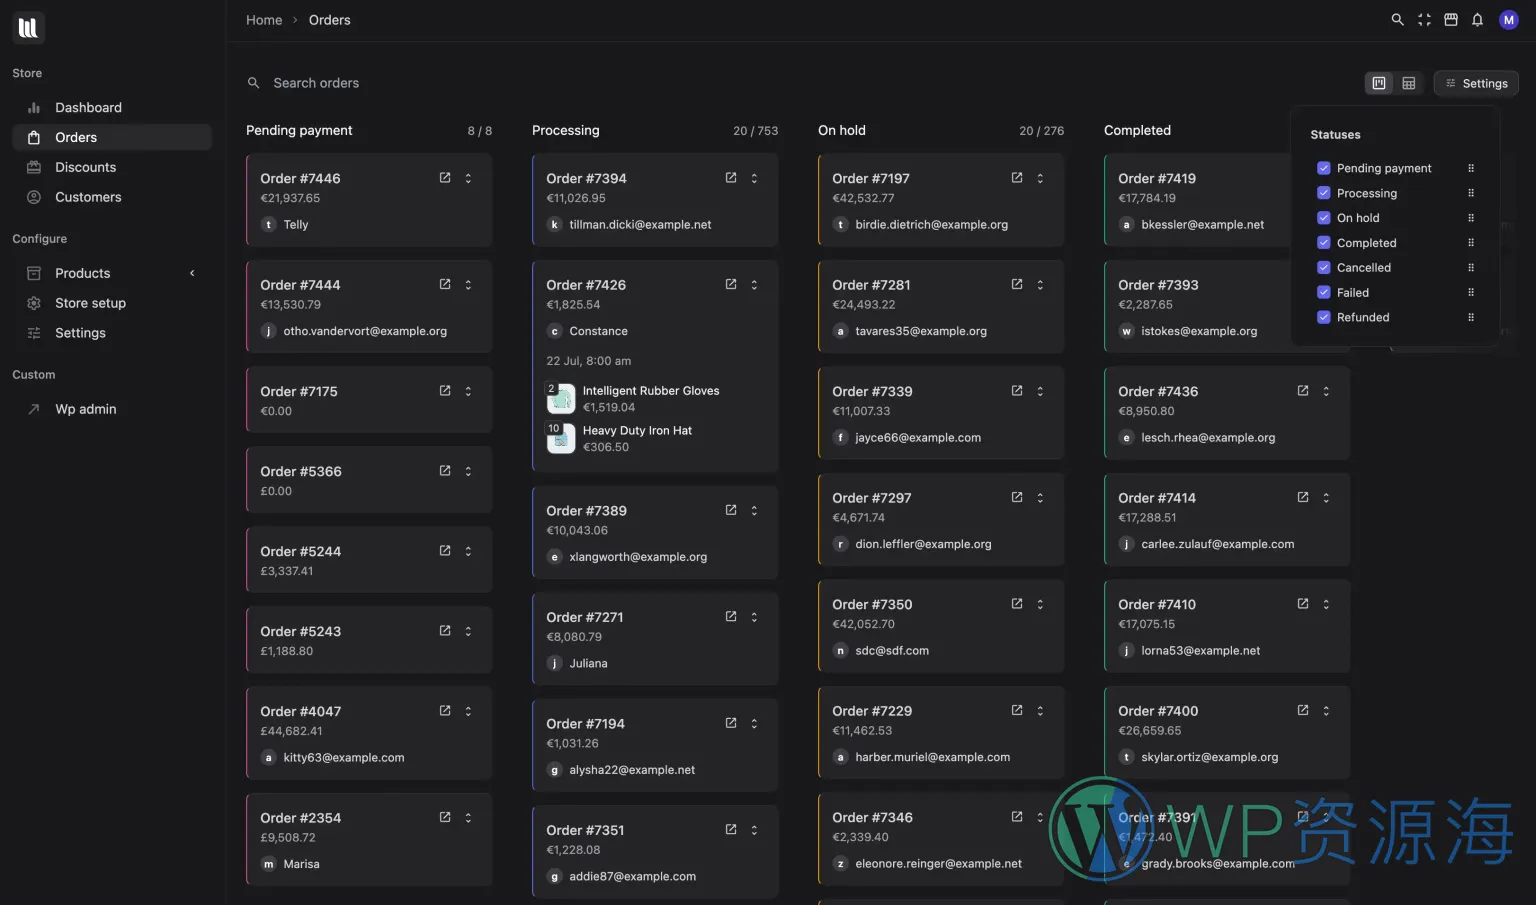Uncheck Processing status checkbox
1536x905 pixels.
1324,193
